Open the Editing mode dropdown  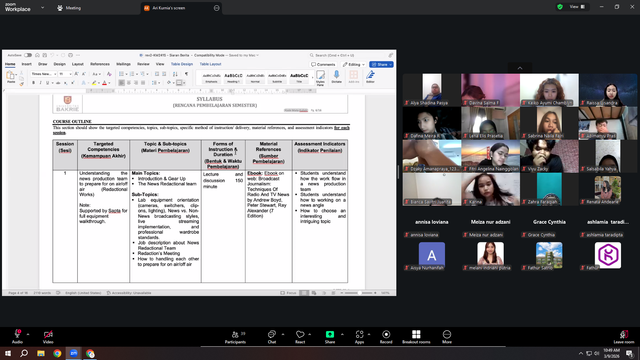tap(353, 64)
